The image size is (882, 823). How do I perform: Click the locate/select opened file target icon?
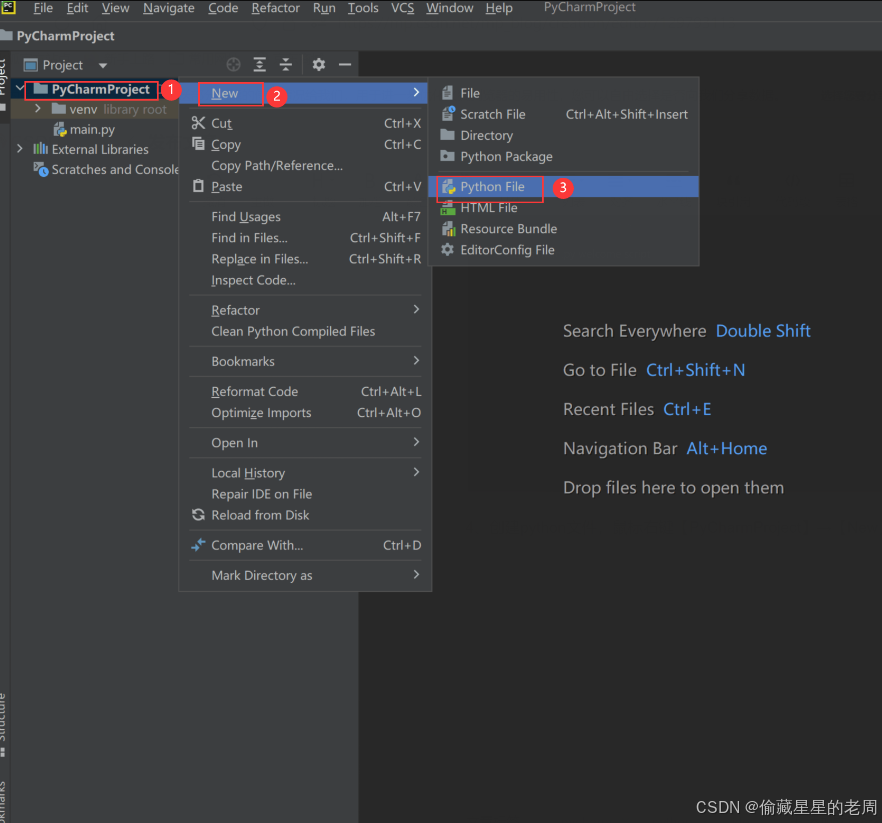coord(233,65)
